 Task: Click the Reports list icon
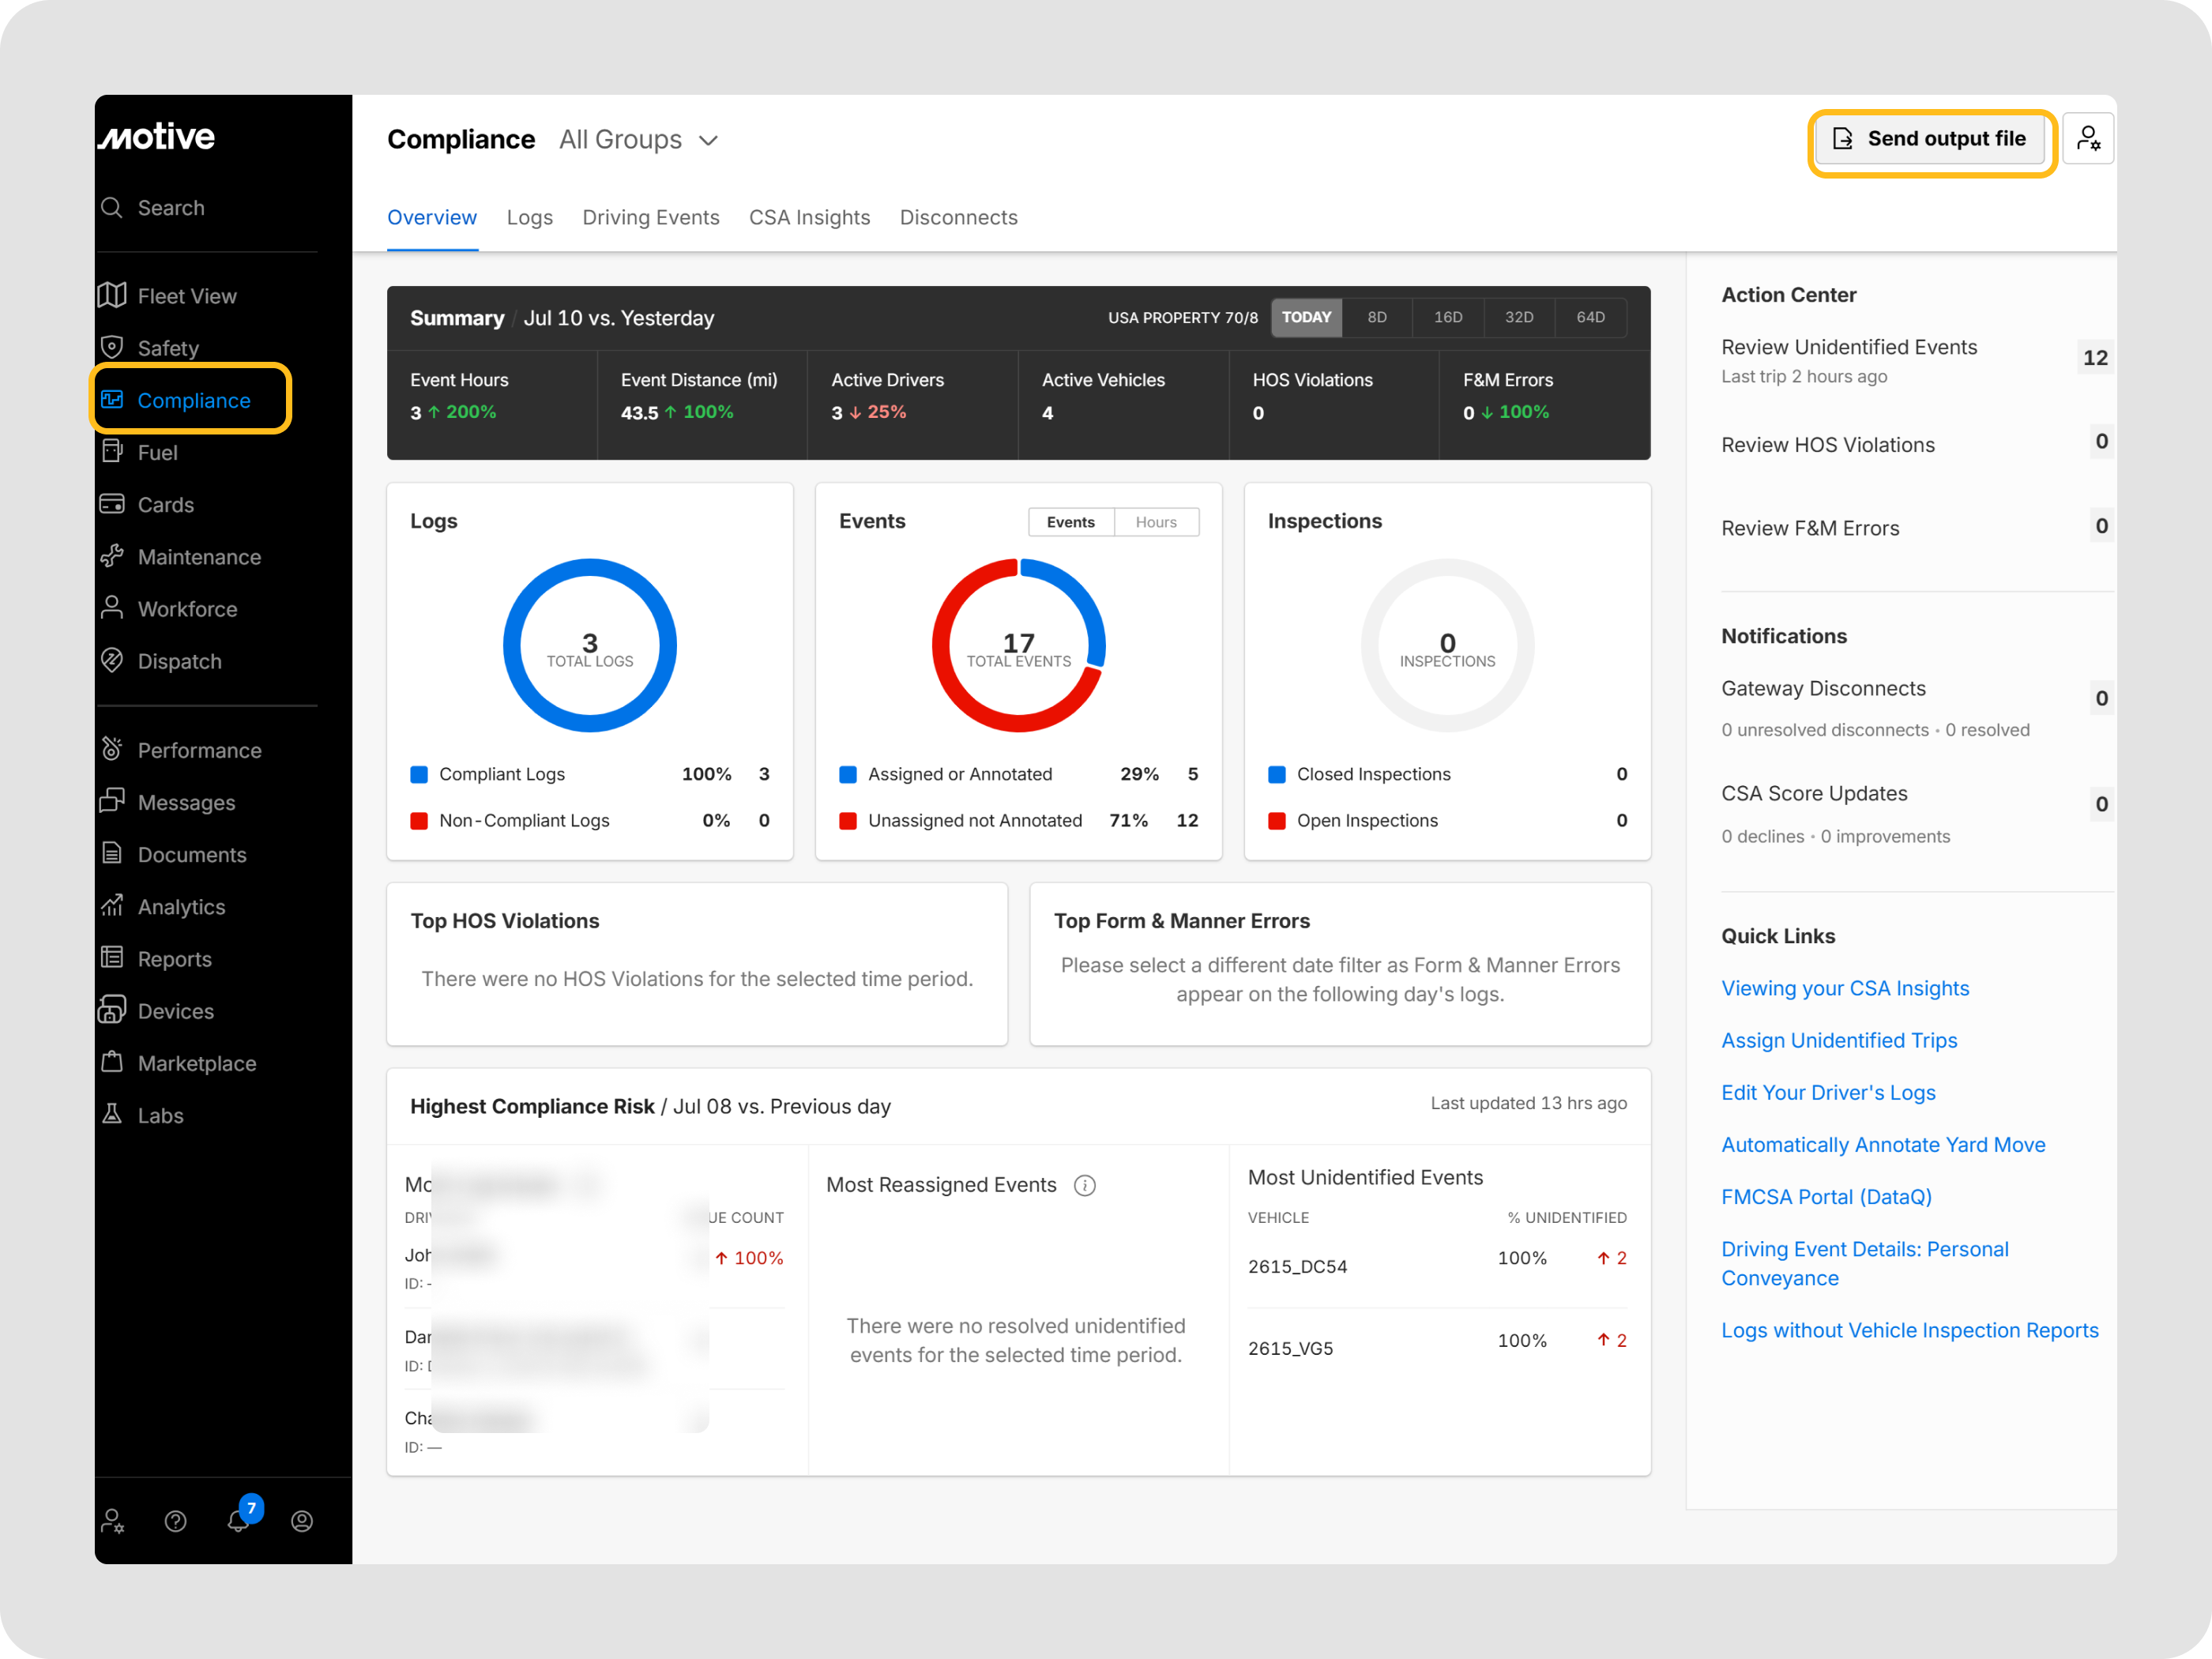point(112,958)
